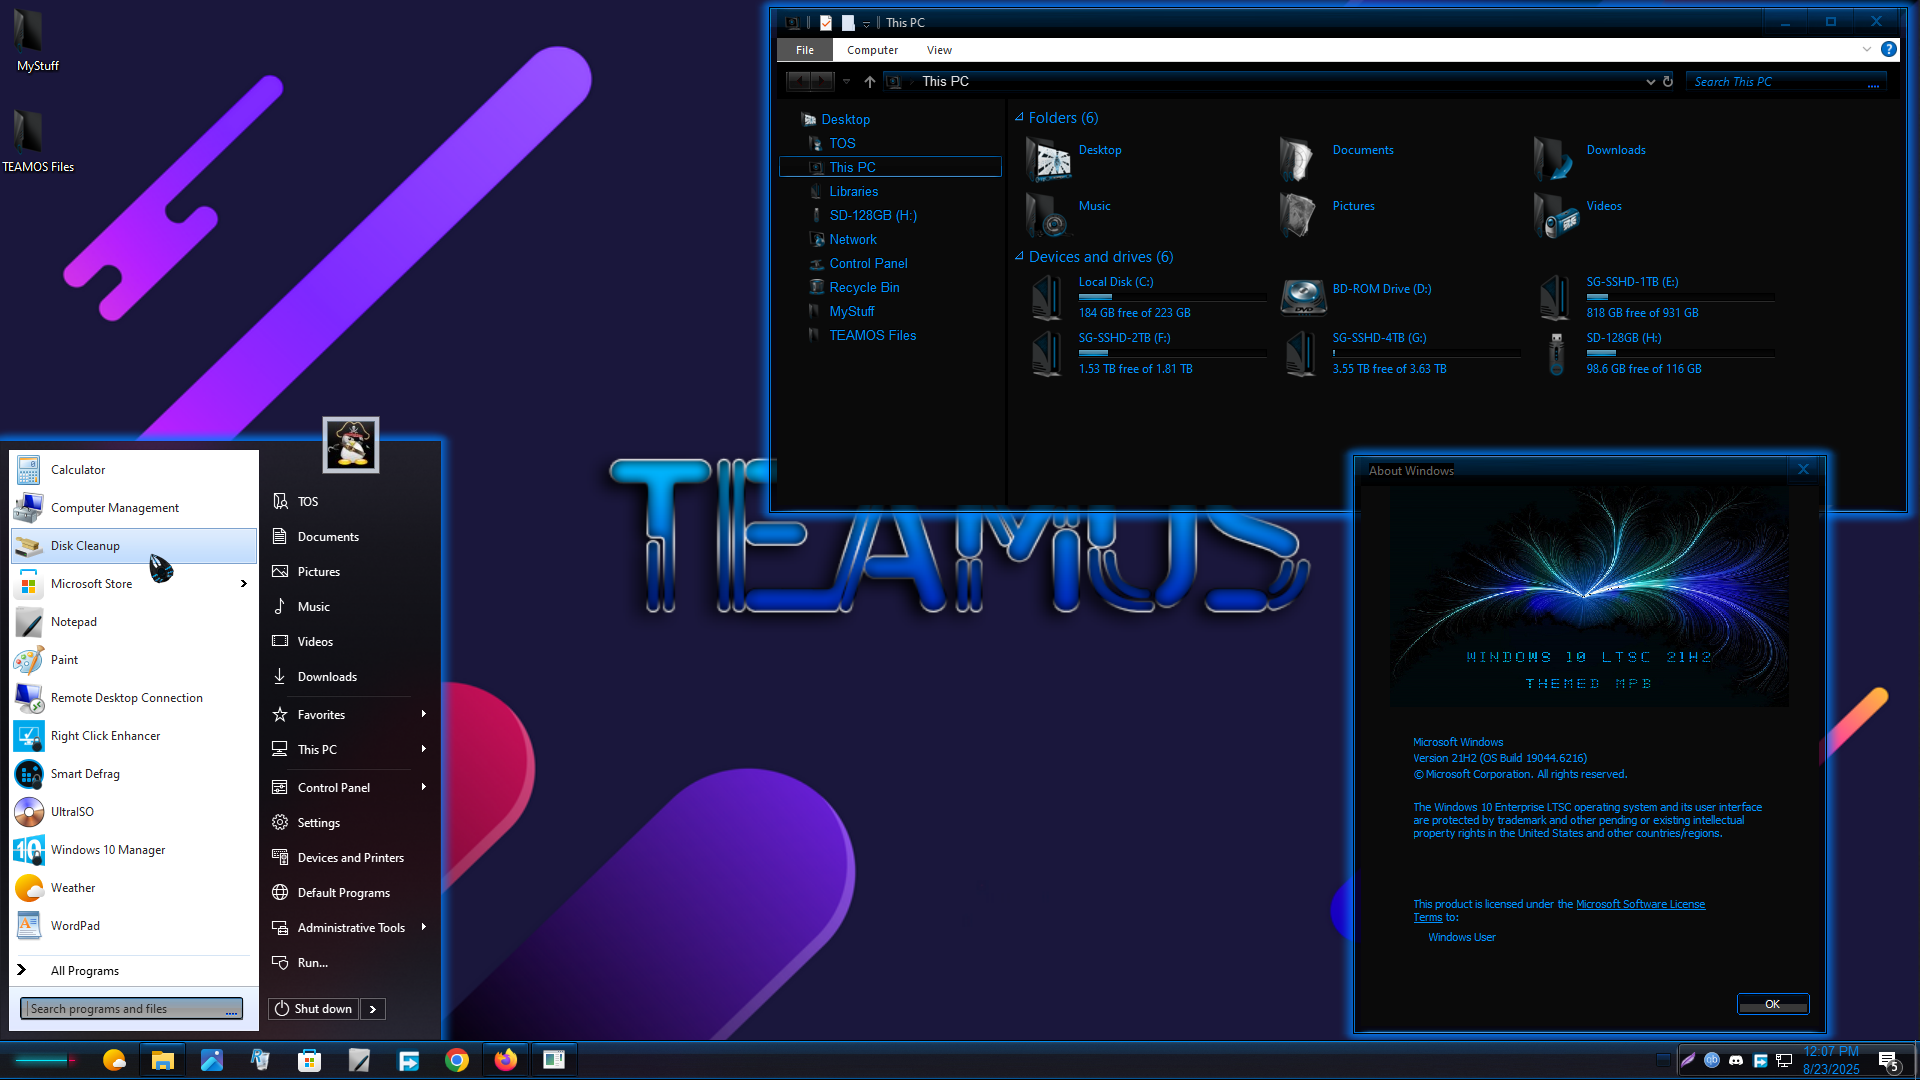Expand Microsoft Store submenu arrow
The width and height of the screenshot is (1920, 1080).
243,584
